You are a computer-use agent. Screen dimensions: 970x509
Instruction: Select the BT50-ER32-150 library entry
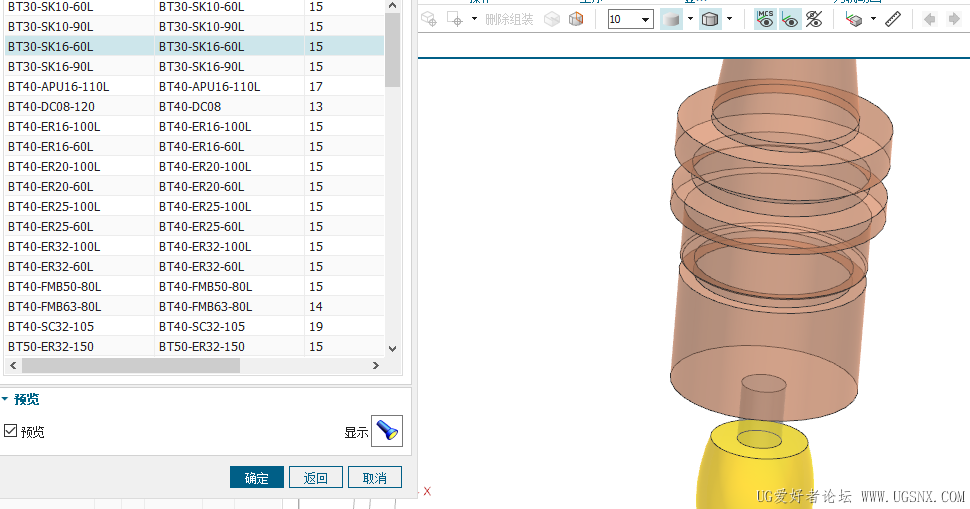80,347
